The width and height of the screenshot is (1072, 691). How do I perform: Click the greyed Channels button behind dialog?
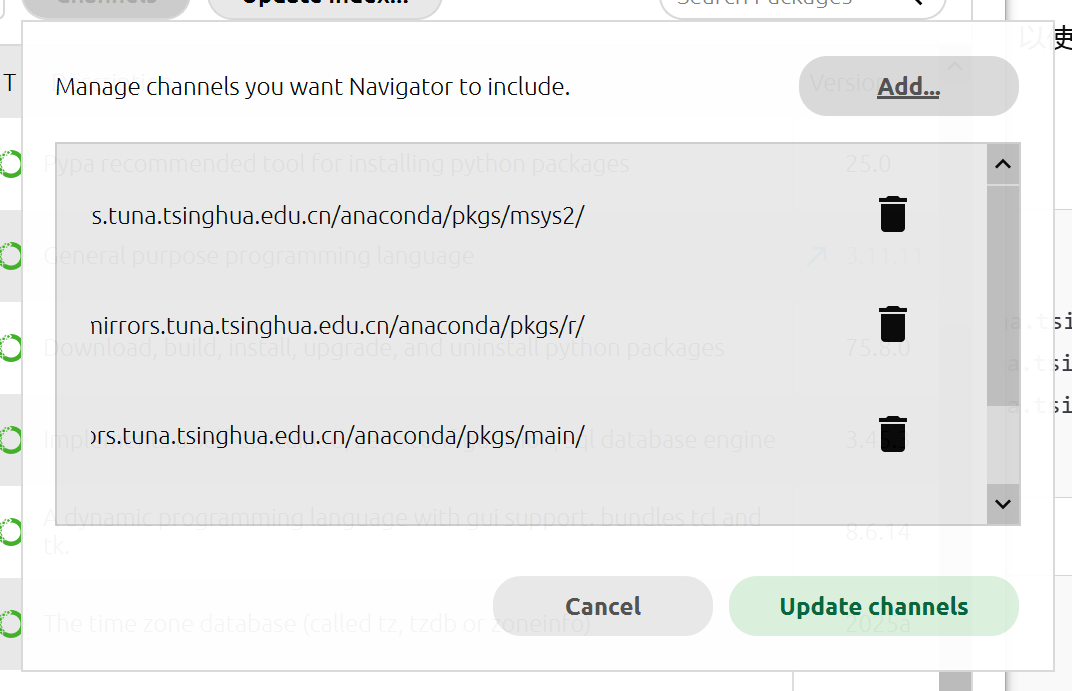pos(106,5)
